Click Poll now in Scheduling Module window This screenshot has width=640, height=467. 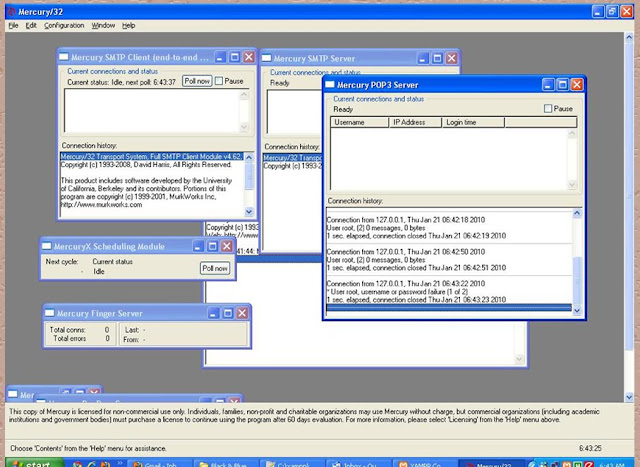tap(215, 268)
